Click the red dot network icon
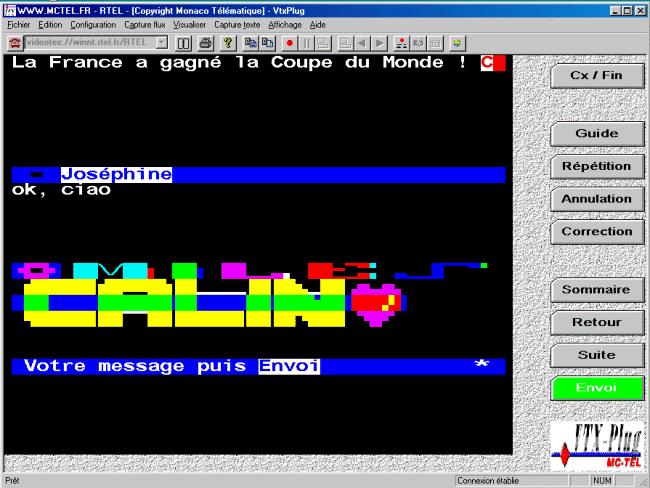The width and height of the screenshot is (650, 488). coord(401,43)
